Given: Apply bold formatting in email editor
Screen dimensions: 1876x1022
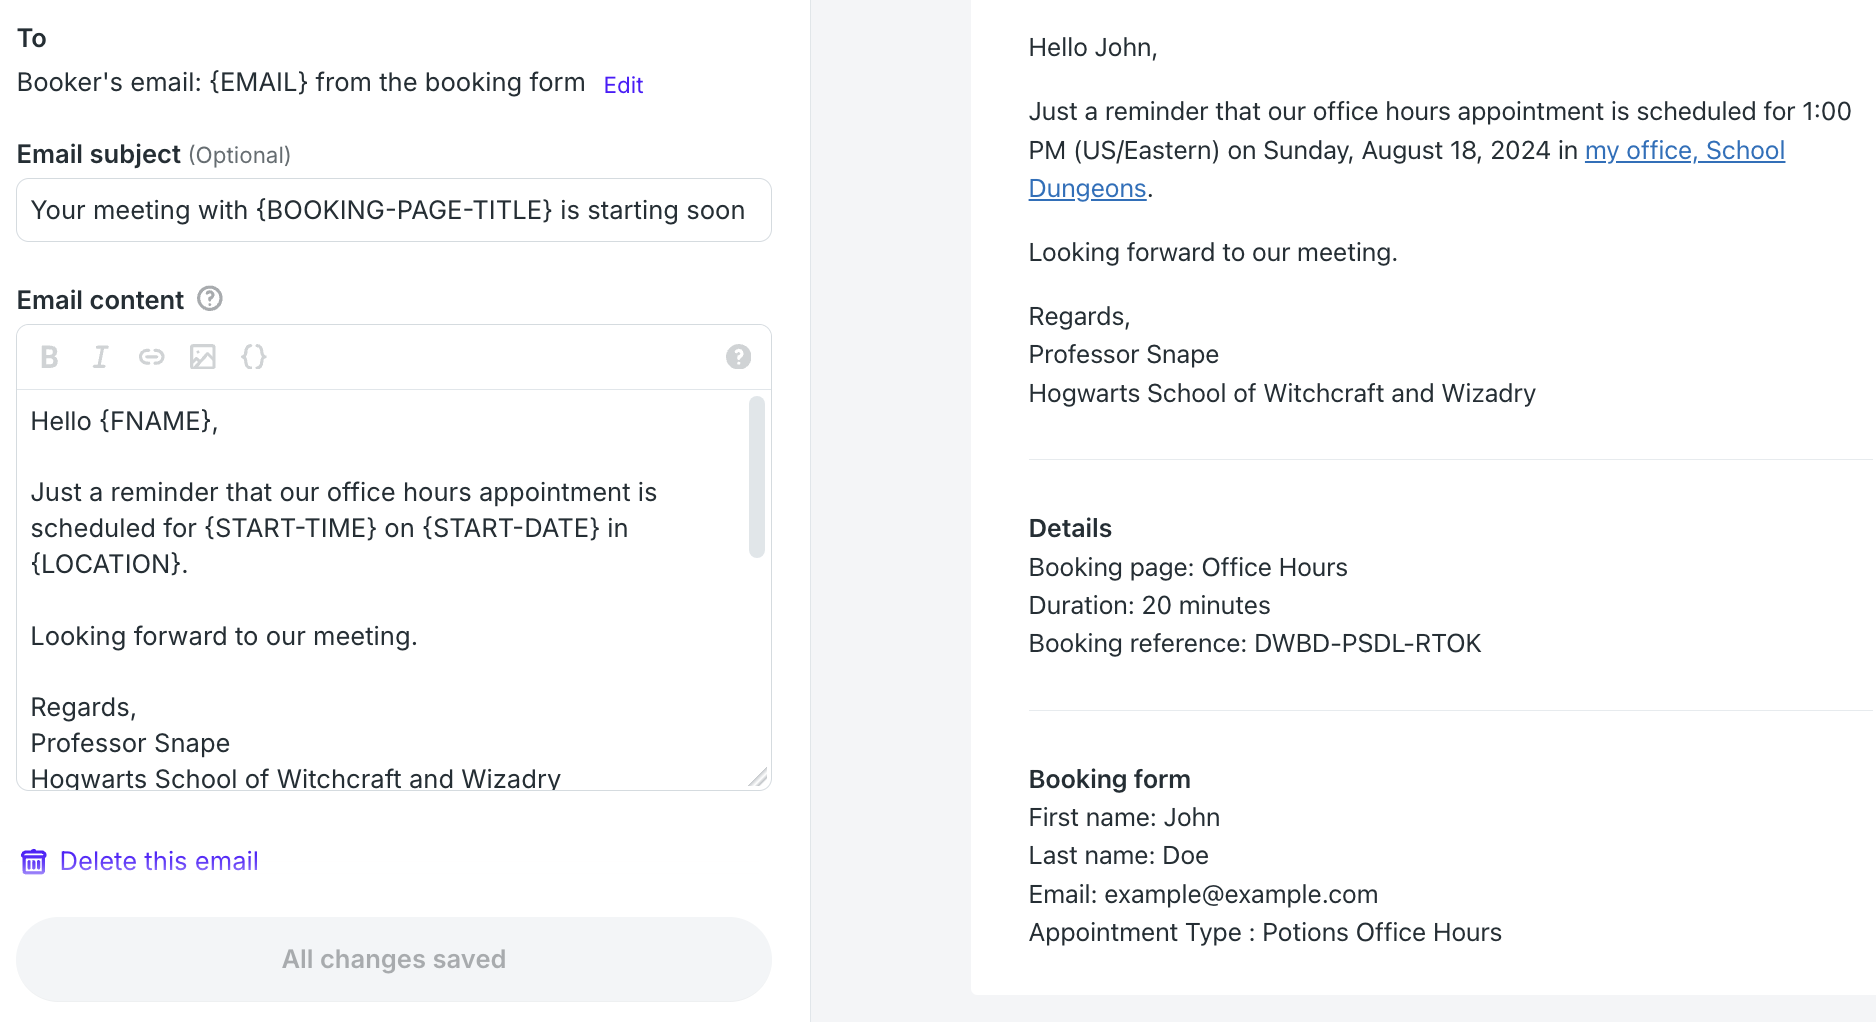Looking at the screenshot, I should click(x=49, y=357).
